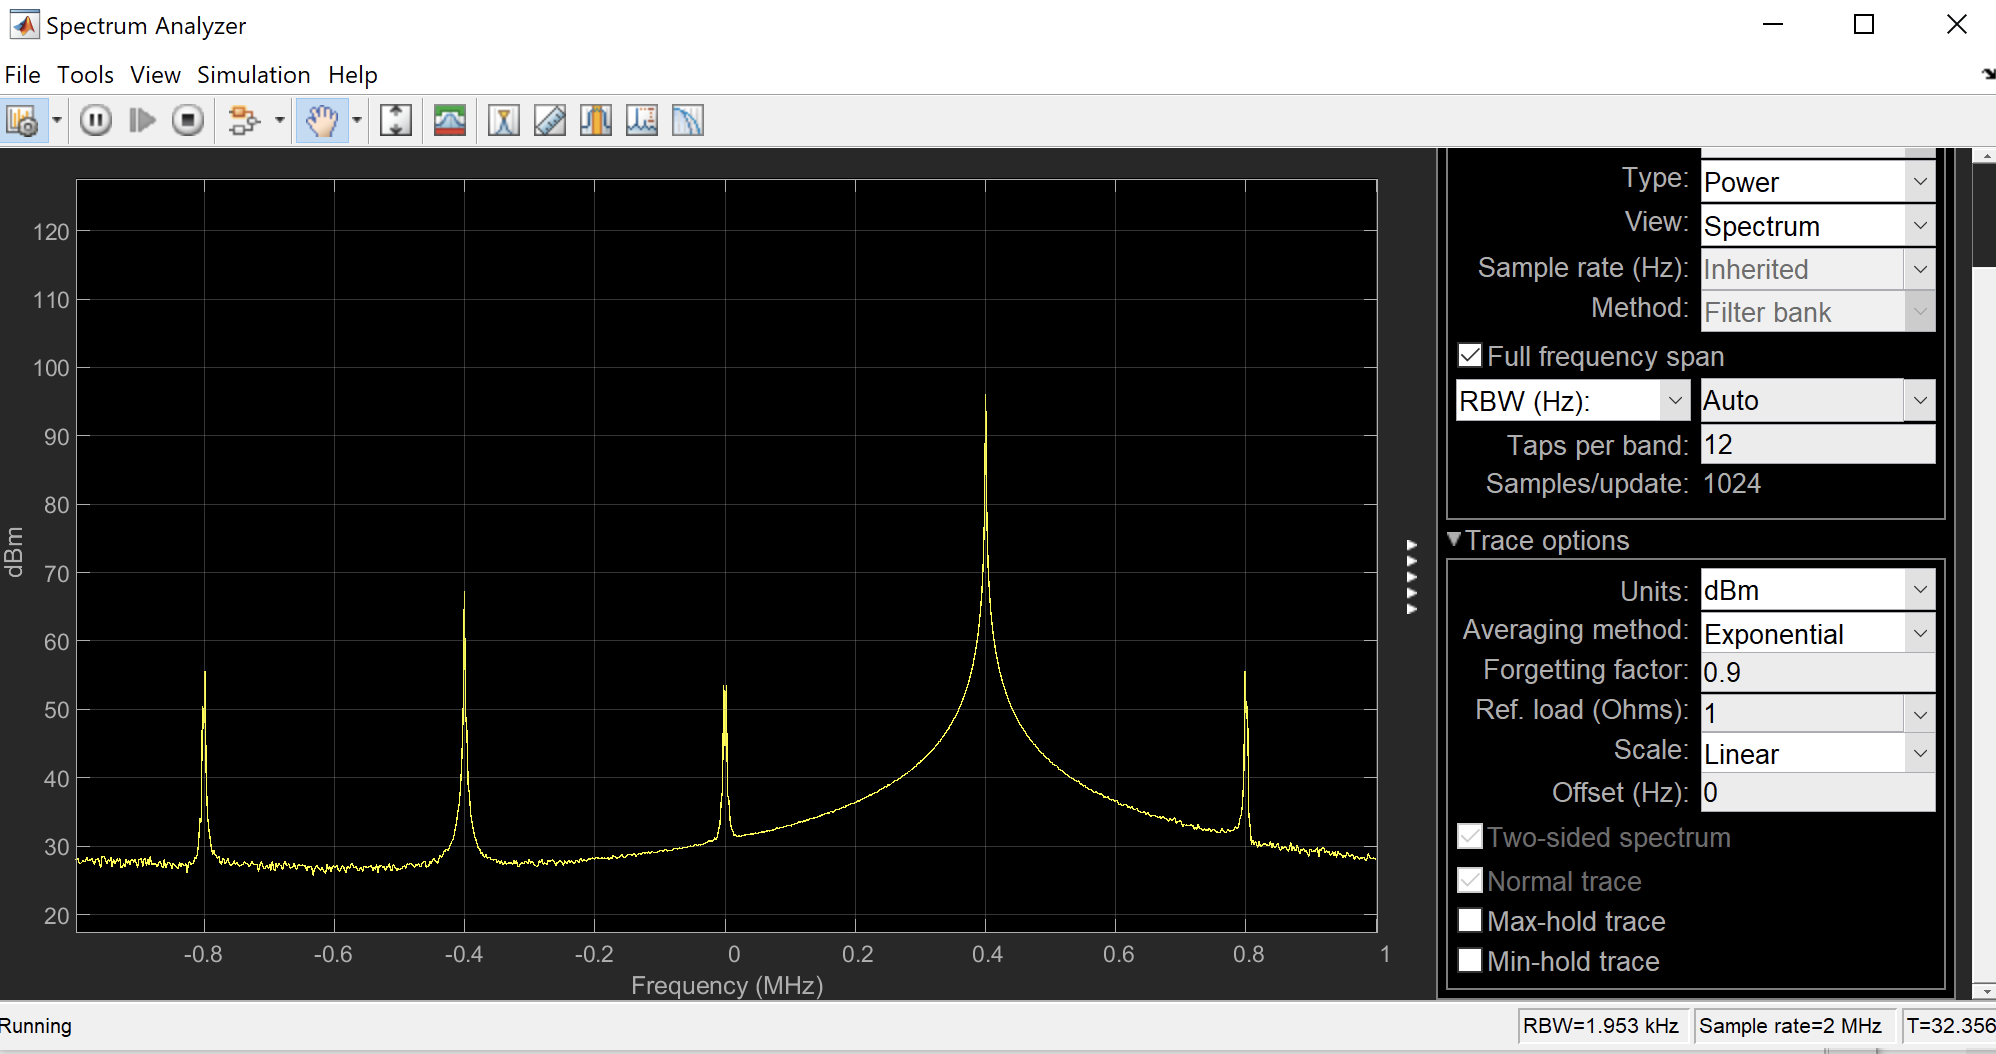Collapse the Trace options section
This screenshot has width=1996, height=1054.
click(1456, 540)
